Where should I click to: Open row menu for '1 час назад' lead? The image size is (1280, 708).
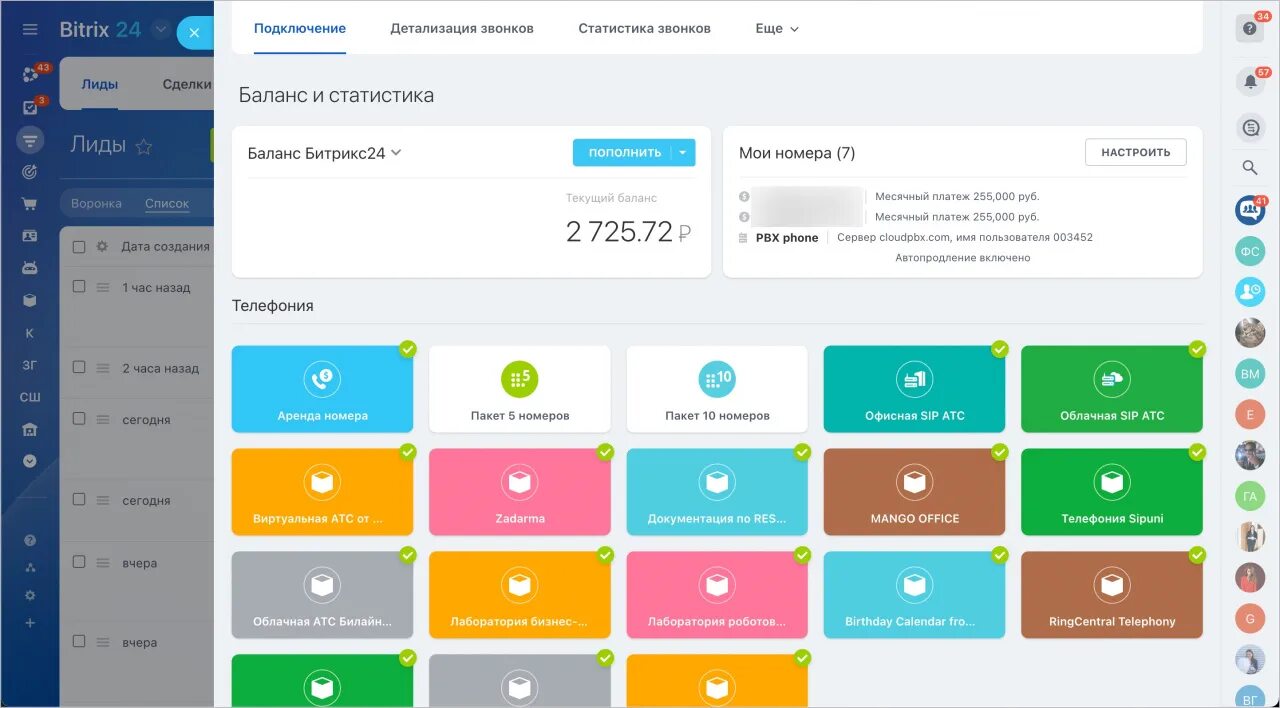(102, 287)
